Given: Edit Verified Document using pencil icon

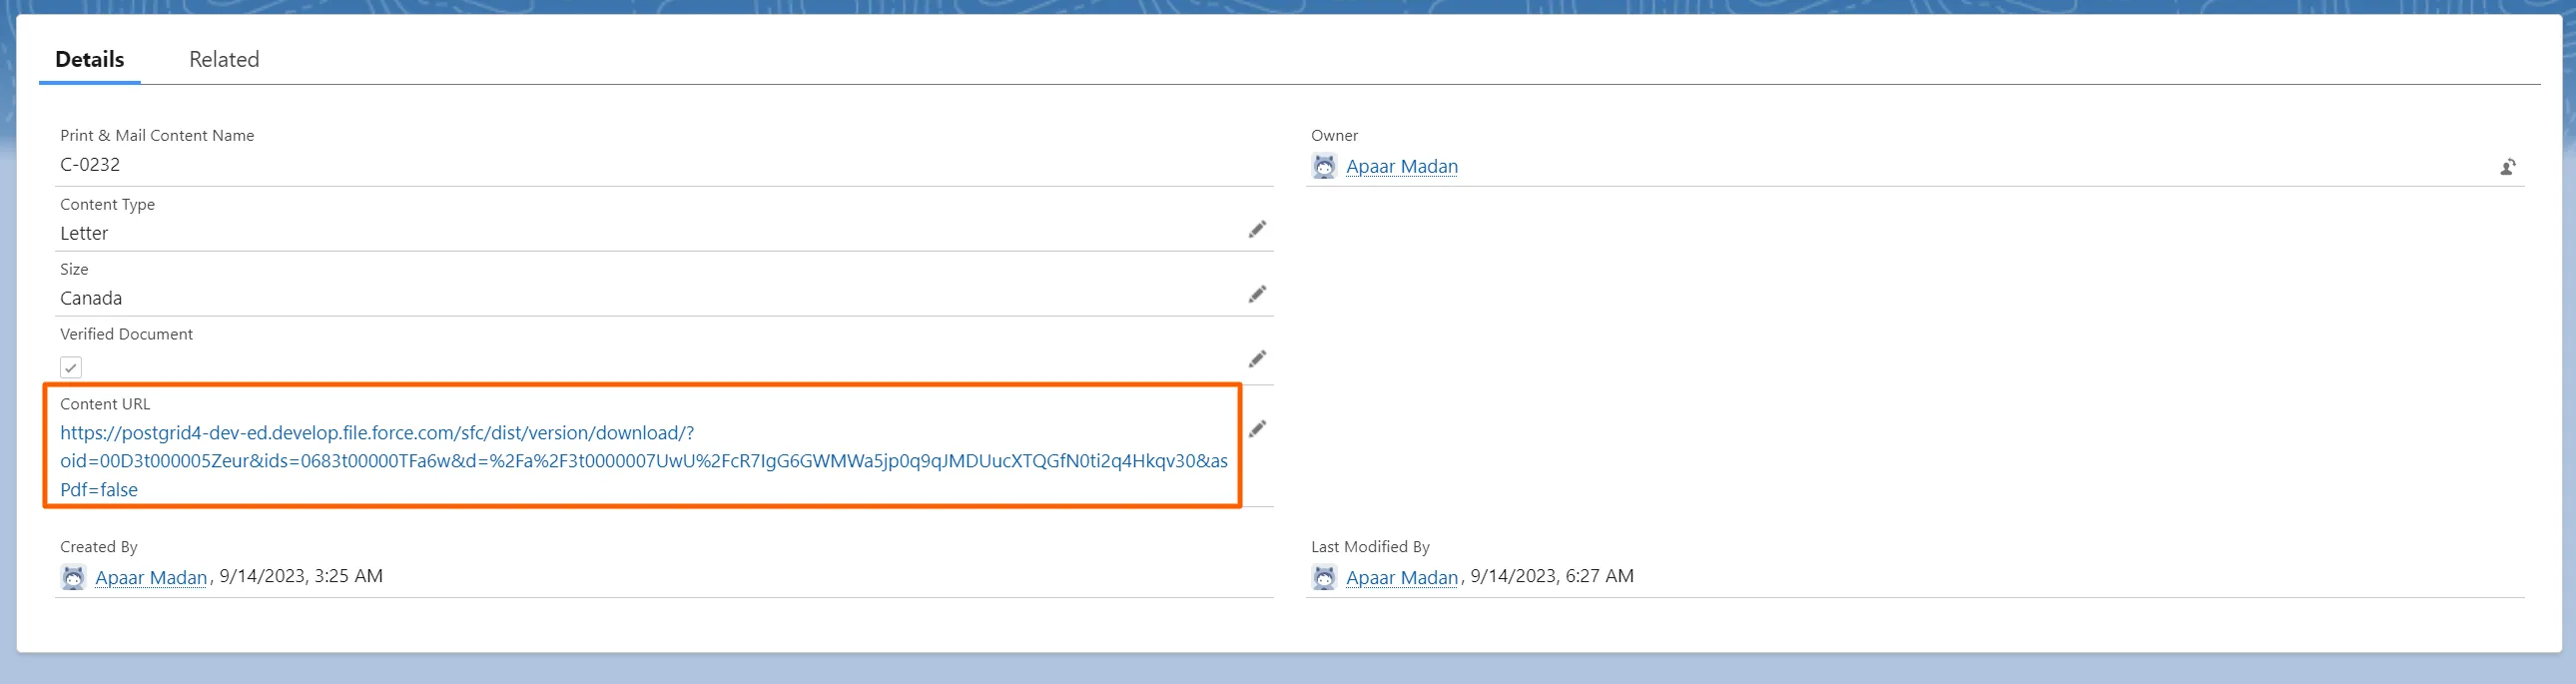Looking at the screenshot, I should point(1257,359).
